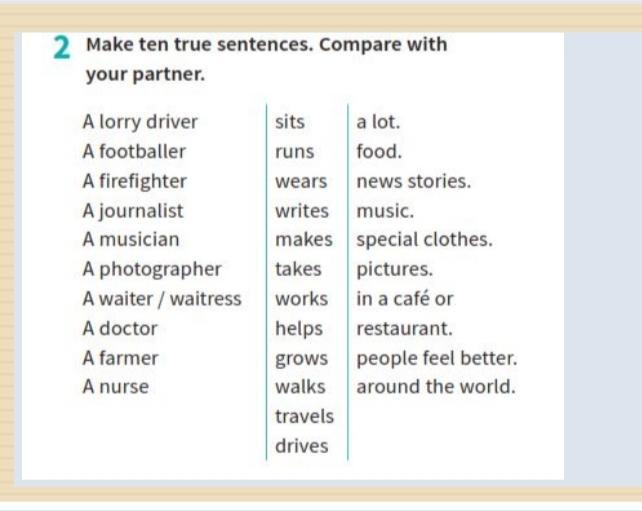Screen dimensions: 642x511
Task: Click the word 'footballer'
Action: pos(142,151)
